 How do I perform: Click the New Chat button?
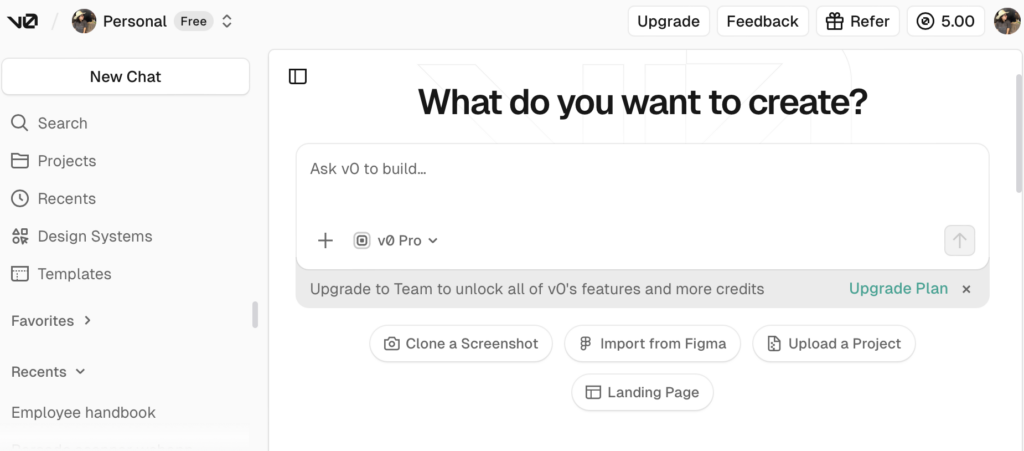point(125,77)
